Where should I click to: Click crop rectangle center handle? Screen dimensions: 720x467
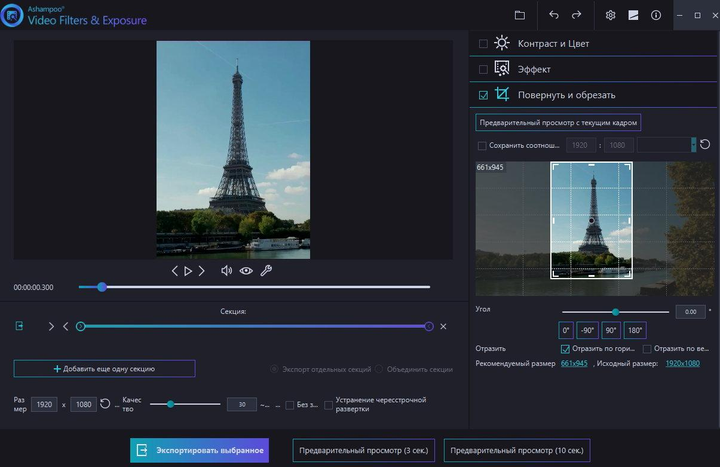point(591,221)
